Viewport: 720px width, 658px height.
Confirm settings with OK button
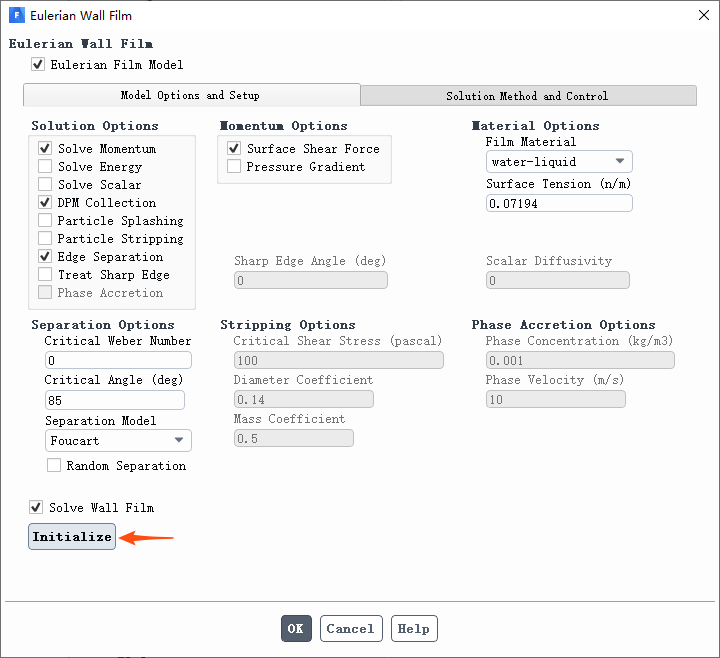(x=295, y=629)
